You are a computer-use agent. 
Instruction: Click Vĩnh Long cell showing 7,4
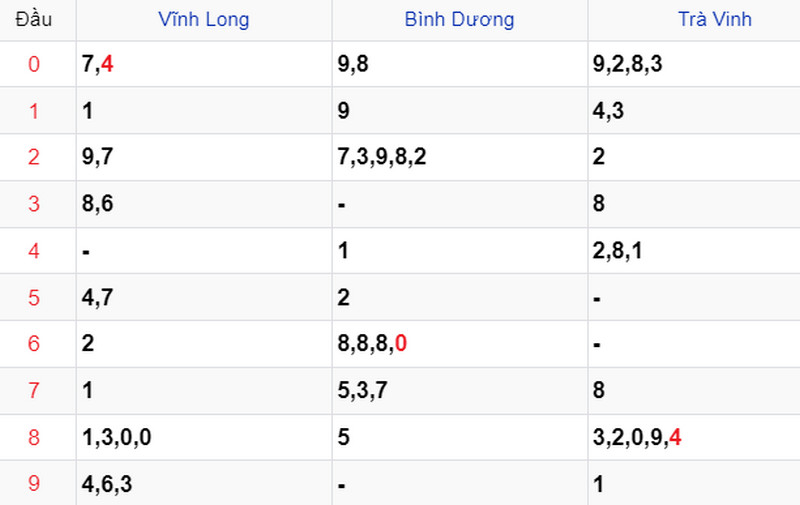coord(204,64)
